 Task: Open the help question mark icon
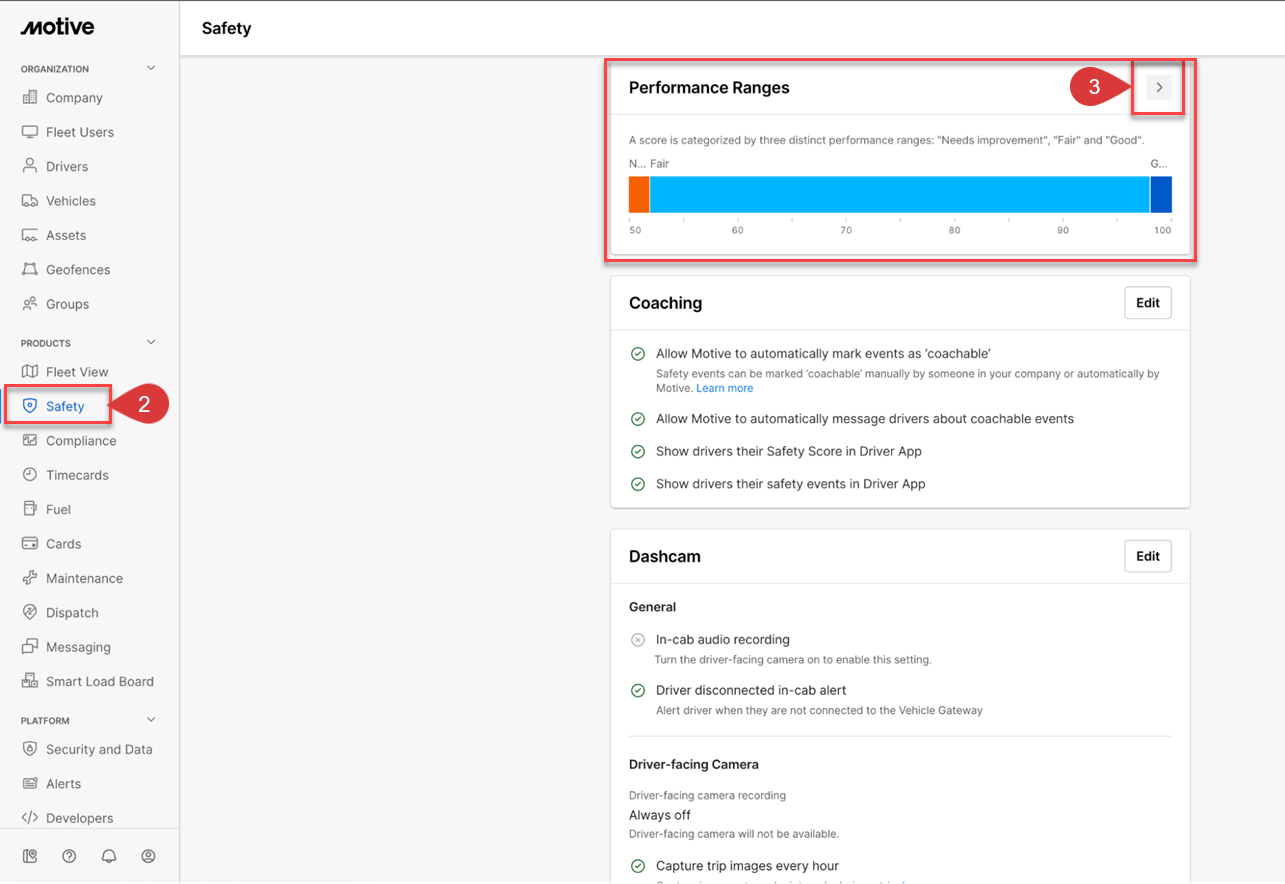click(69, 856)
